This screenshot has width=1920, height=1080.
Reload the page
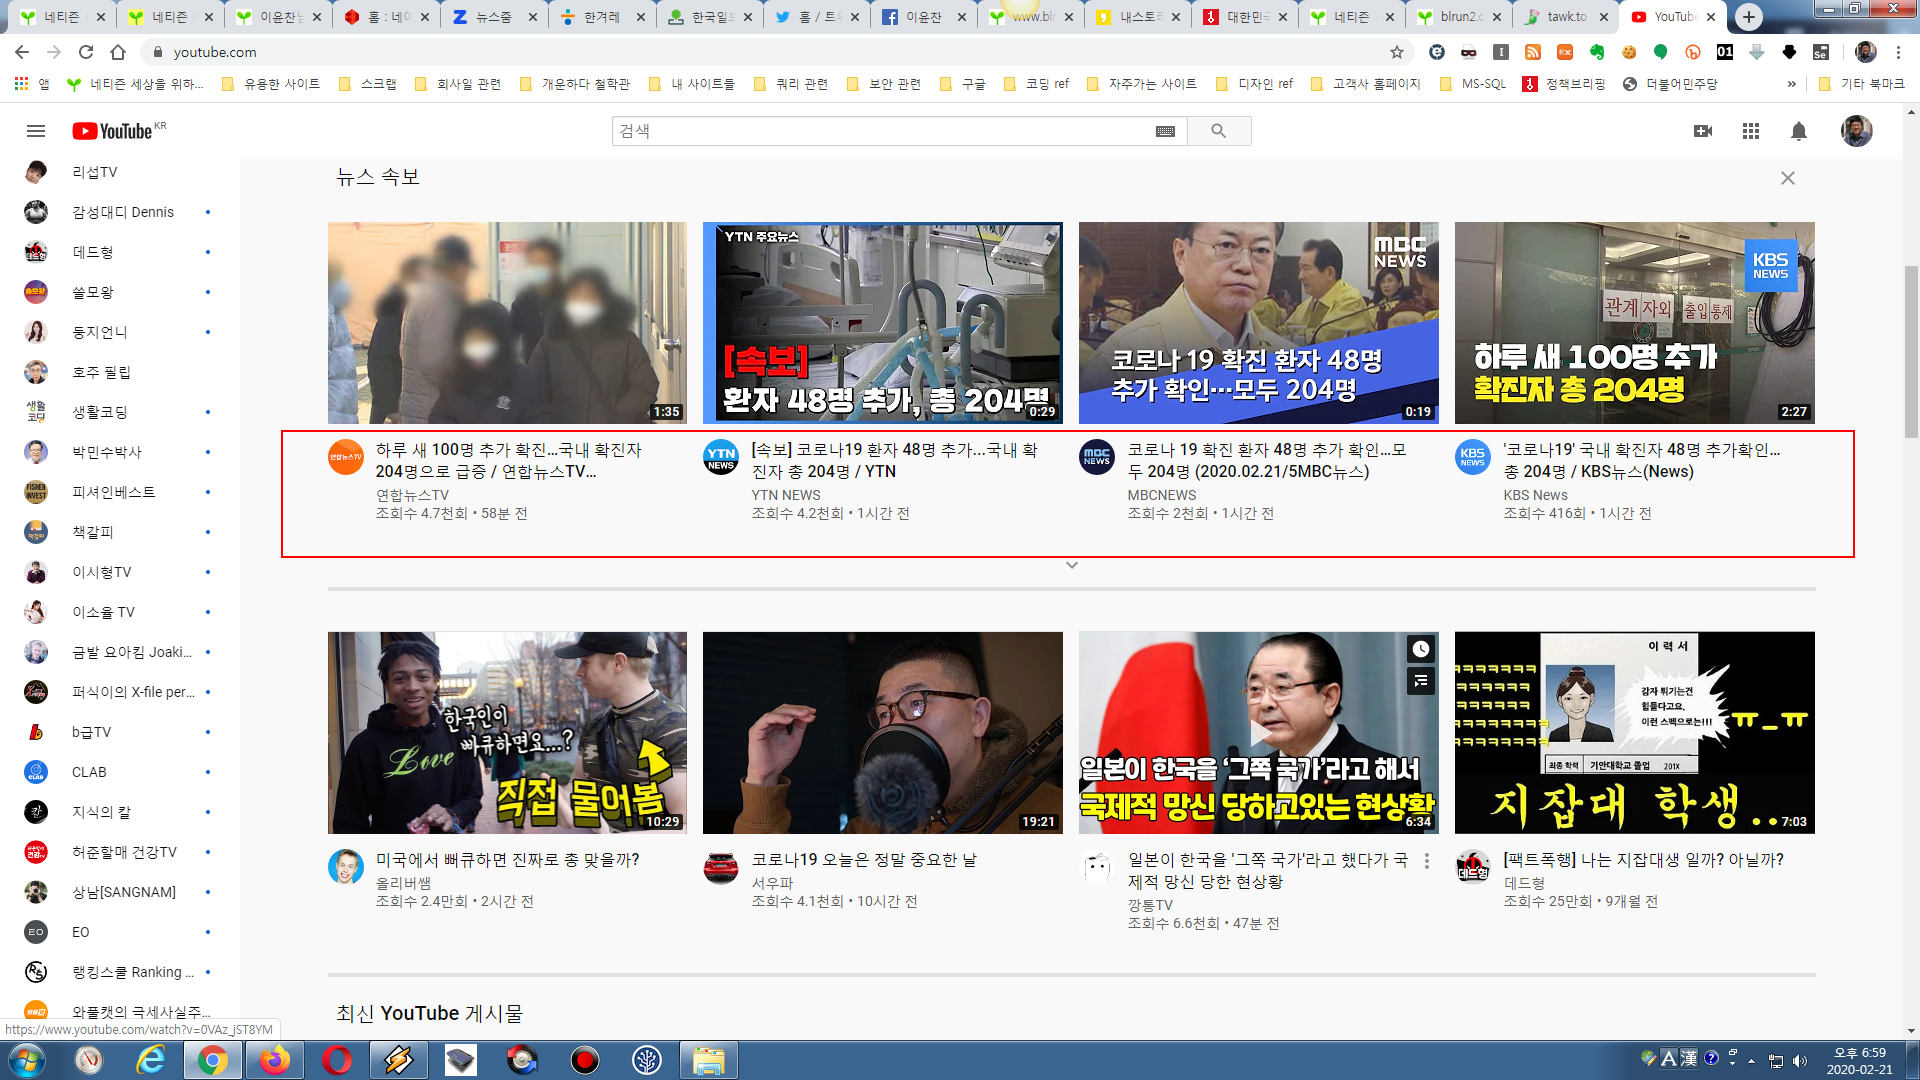click(x=86, y=52)
